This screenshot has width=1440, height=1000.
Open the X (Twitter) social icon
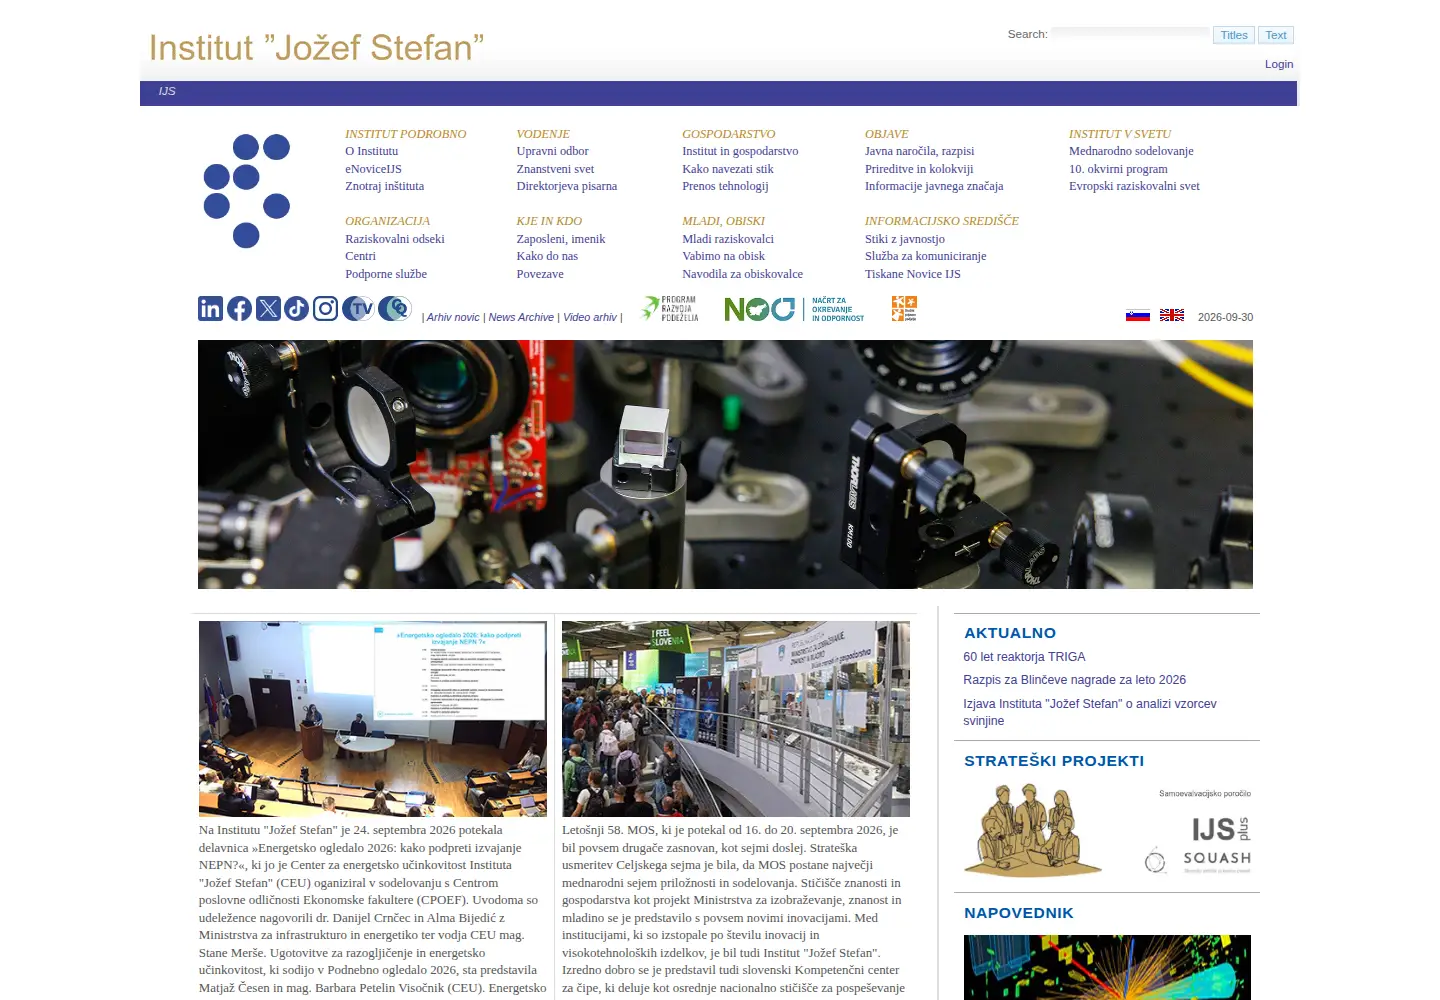pos(268,308)
